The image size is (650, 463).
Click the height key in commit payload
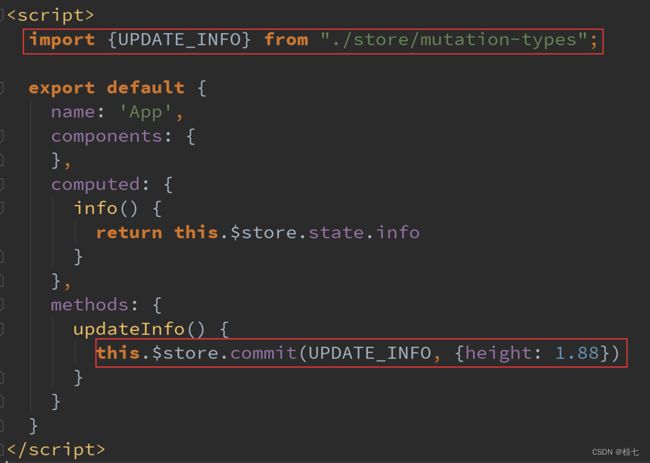pos(493,353)
